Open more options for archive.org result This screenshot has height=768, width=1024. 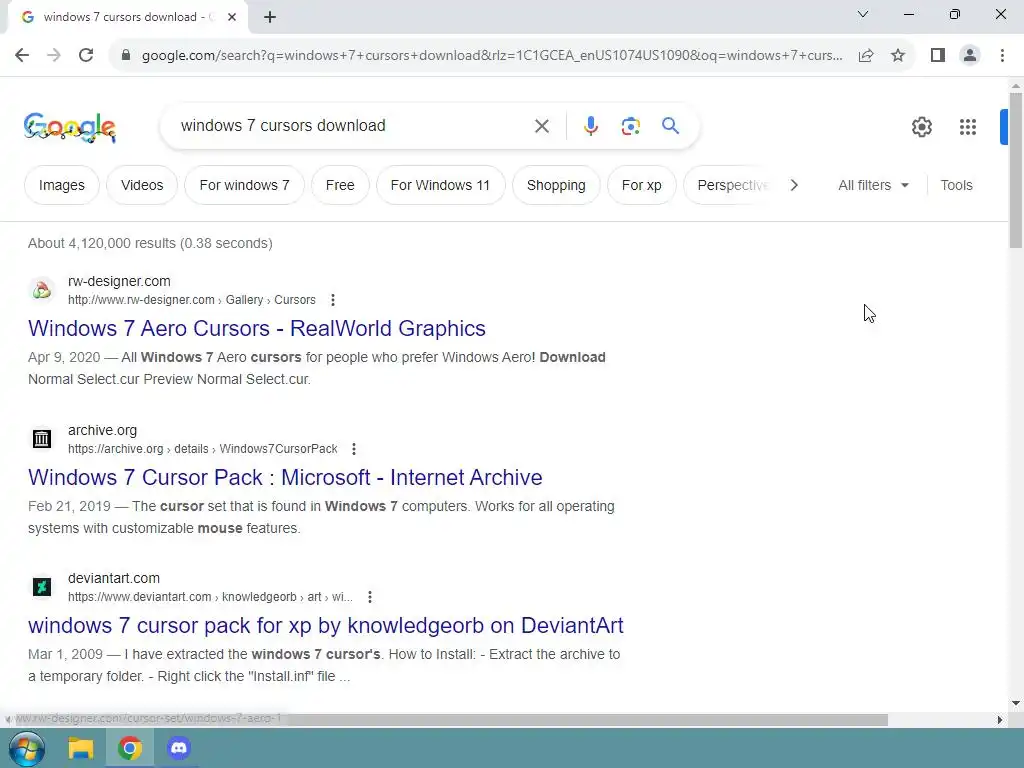pyautogui.click(x=353, y=449)
